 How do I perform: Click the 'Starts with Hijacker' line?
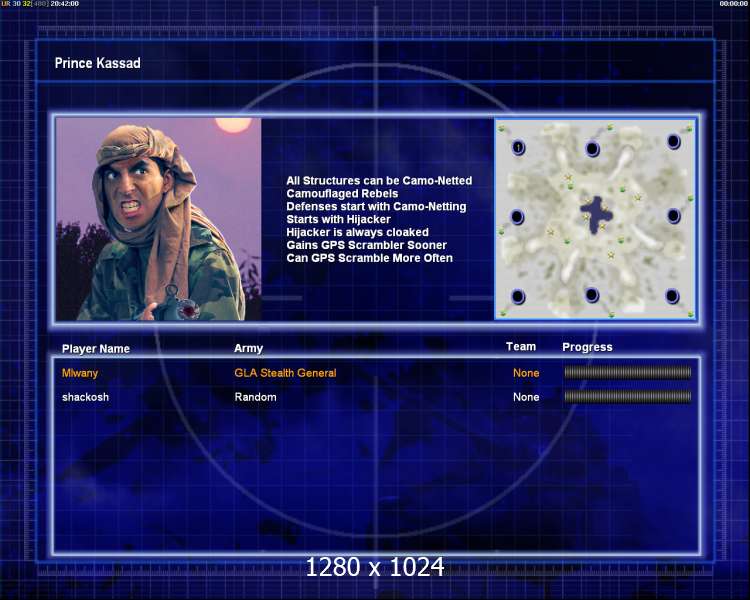pyautogui.click(x=338, y=219)
